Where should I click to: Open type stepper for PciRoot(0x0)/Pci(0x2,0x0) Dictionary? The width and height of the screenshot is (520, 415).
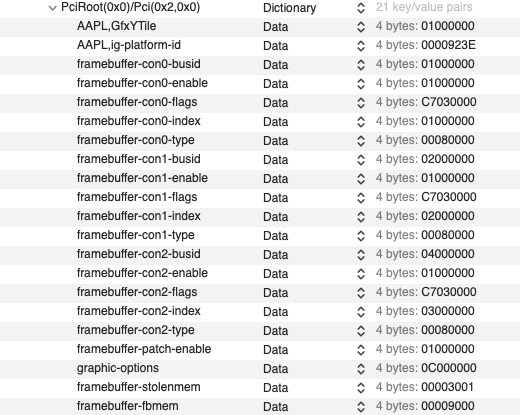pyautogui.click(x=361, y=8)
